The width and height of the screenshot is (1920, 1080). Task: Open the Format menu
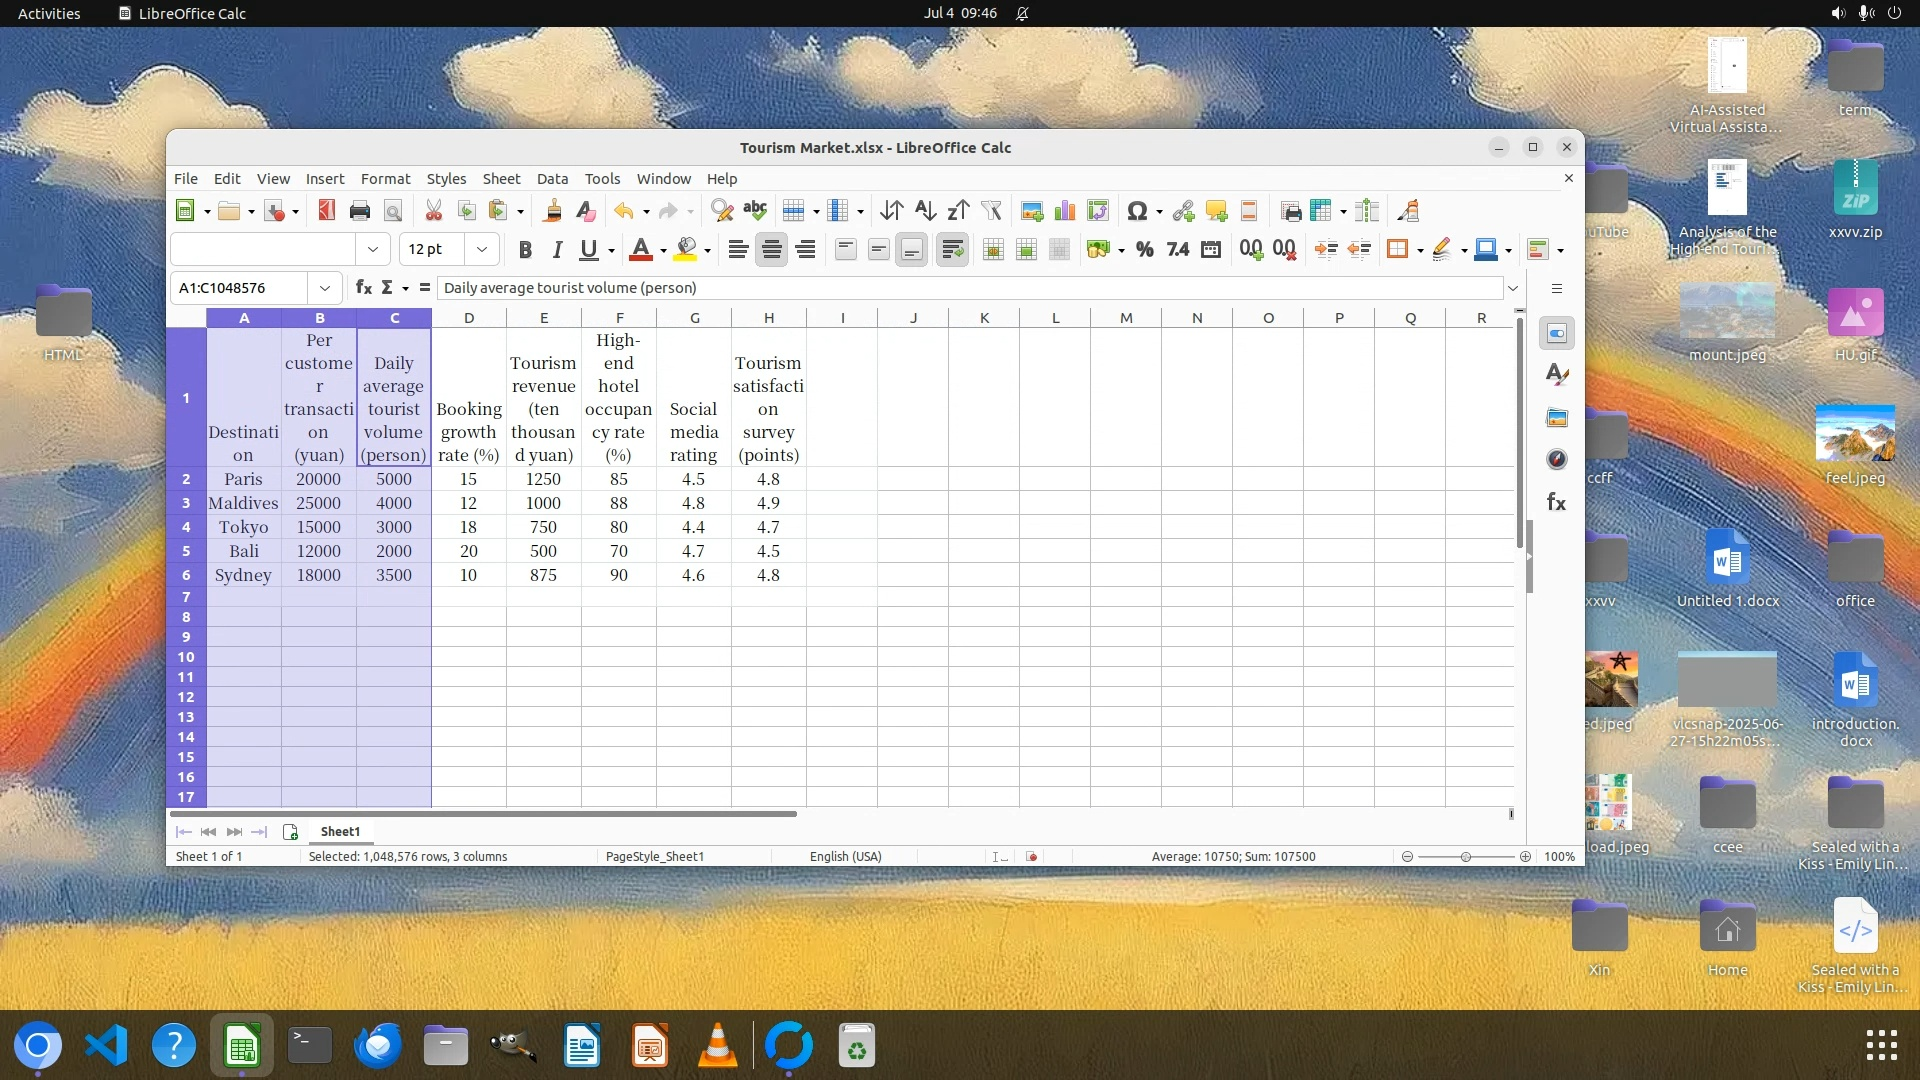385,179
